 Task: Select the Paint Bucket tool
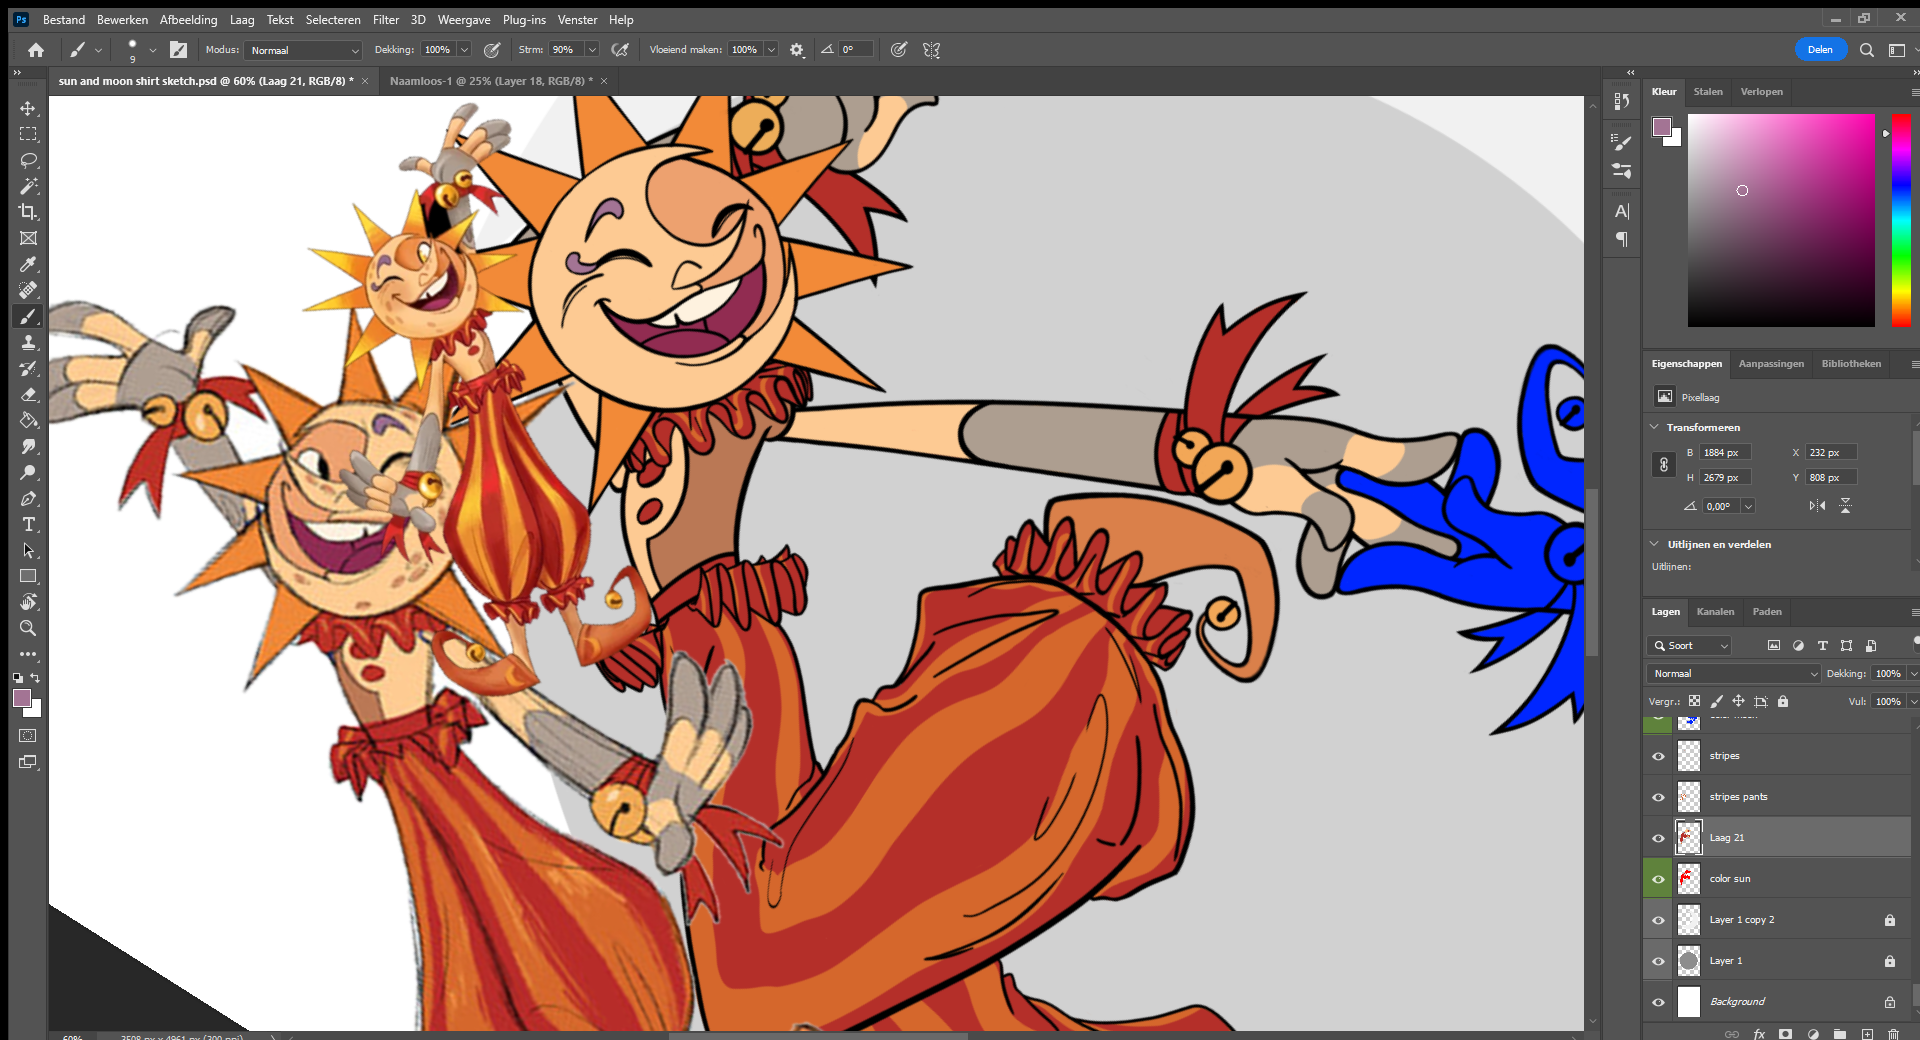pos(28,420)
